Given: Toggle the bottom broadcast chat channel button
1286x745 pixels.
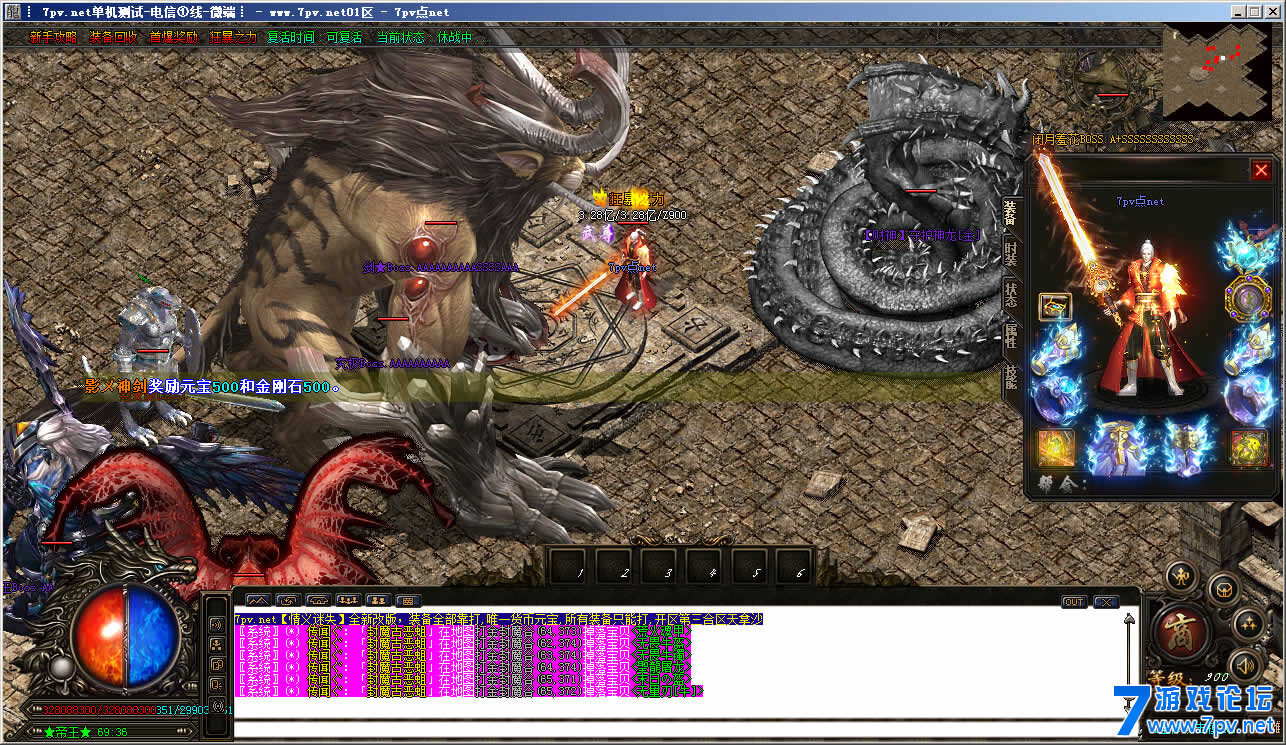Looking at the screenshot, I should click(x=217, y=706).
